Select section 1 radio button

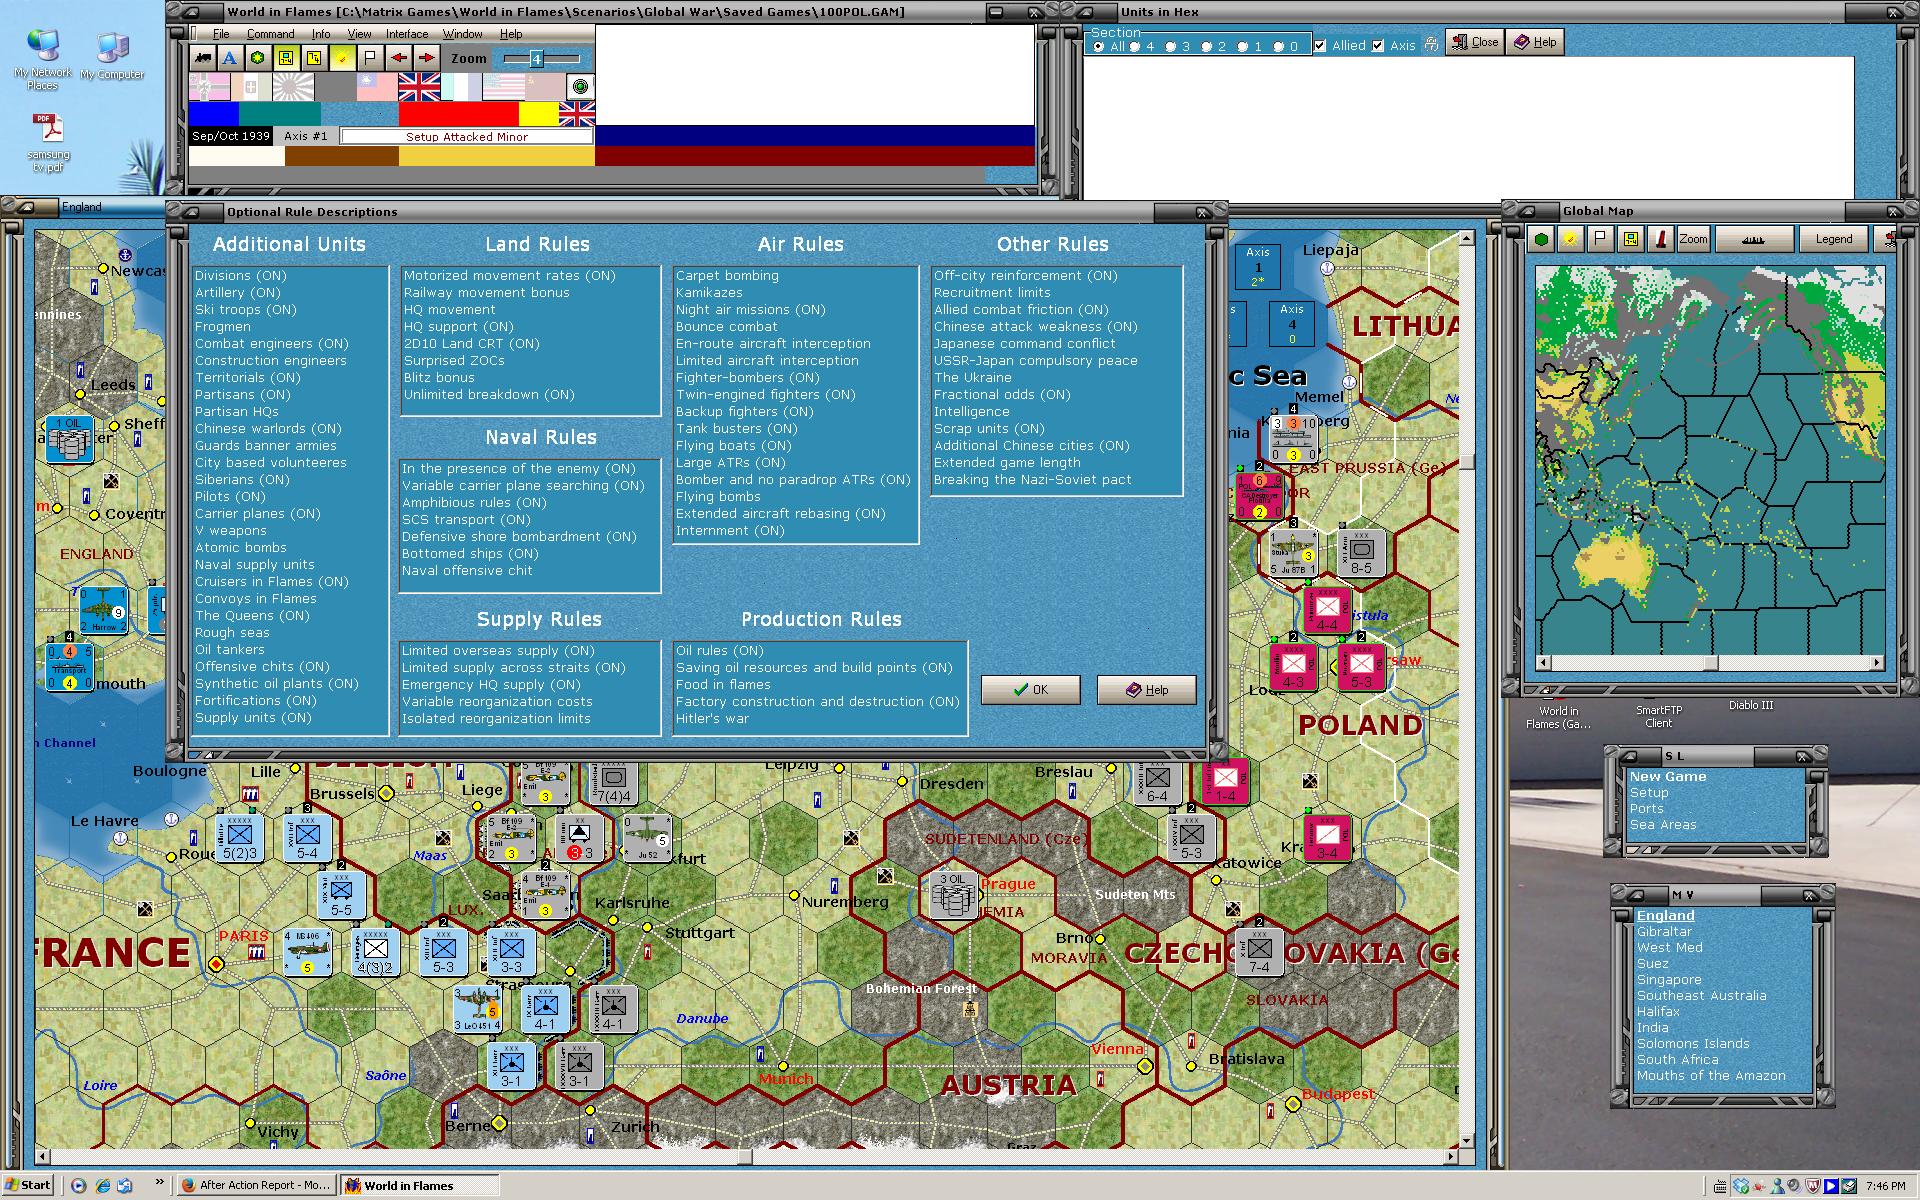1242,46
